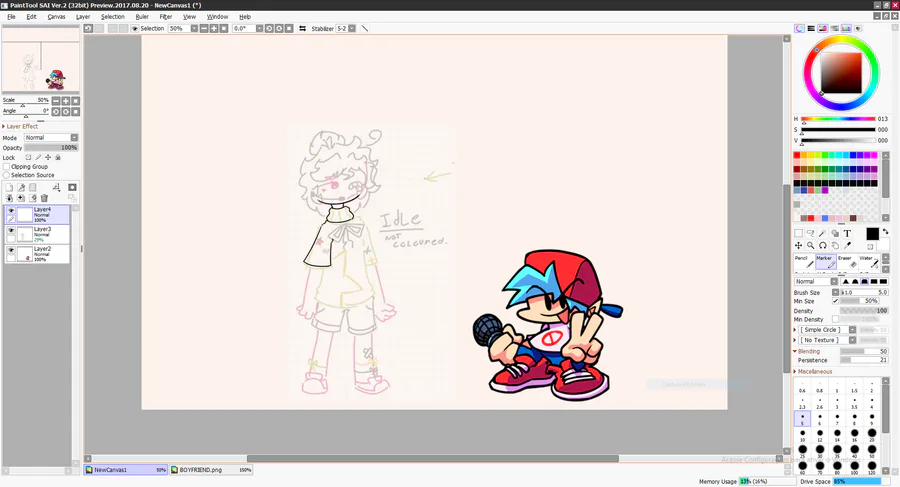Select the Rotate view tool

[x=823, y=245]
